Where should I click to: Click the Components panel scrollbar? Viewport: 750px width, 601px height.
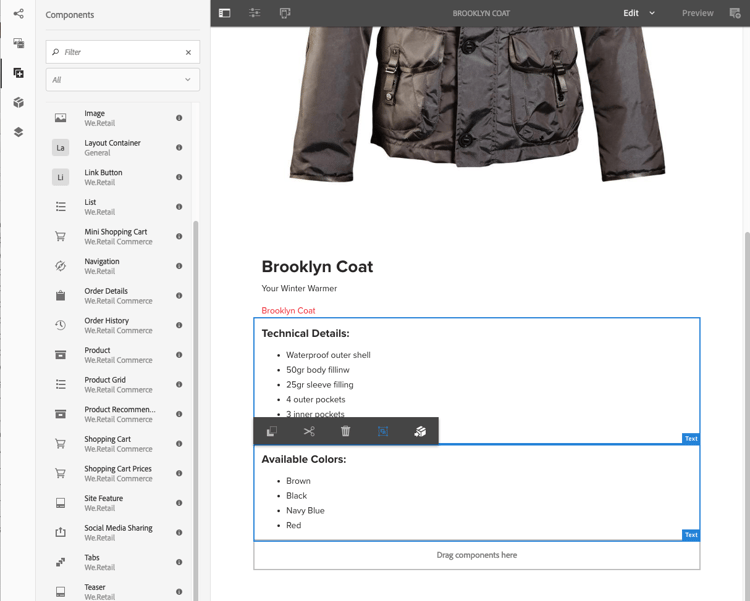tap(196, 411)
